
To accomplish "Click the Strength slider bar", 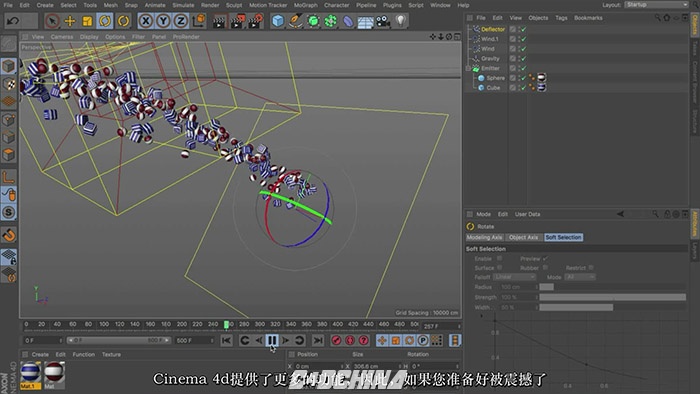I will (612, 297).
